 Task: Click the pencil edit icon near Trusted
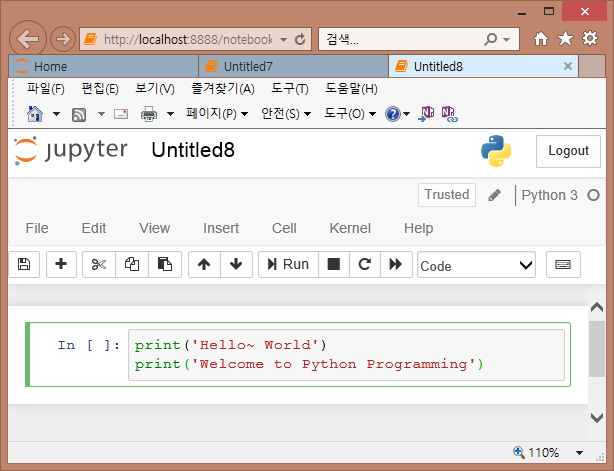click(x=495, y=195)
